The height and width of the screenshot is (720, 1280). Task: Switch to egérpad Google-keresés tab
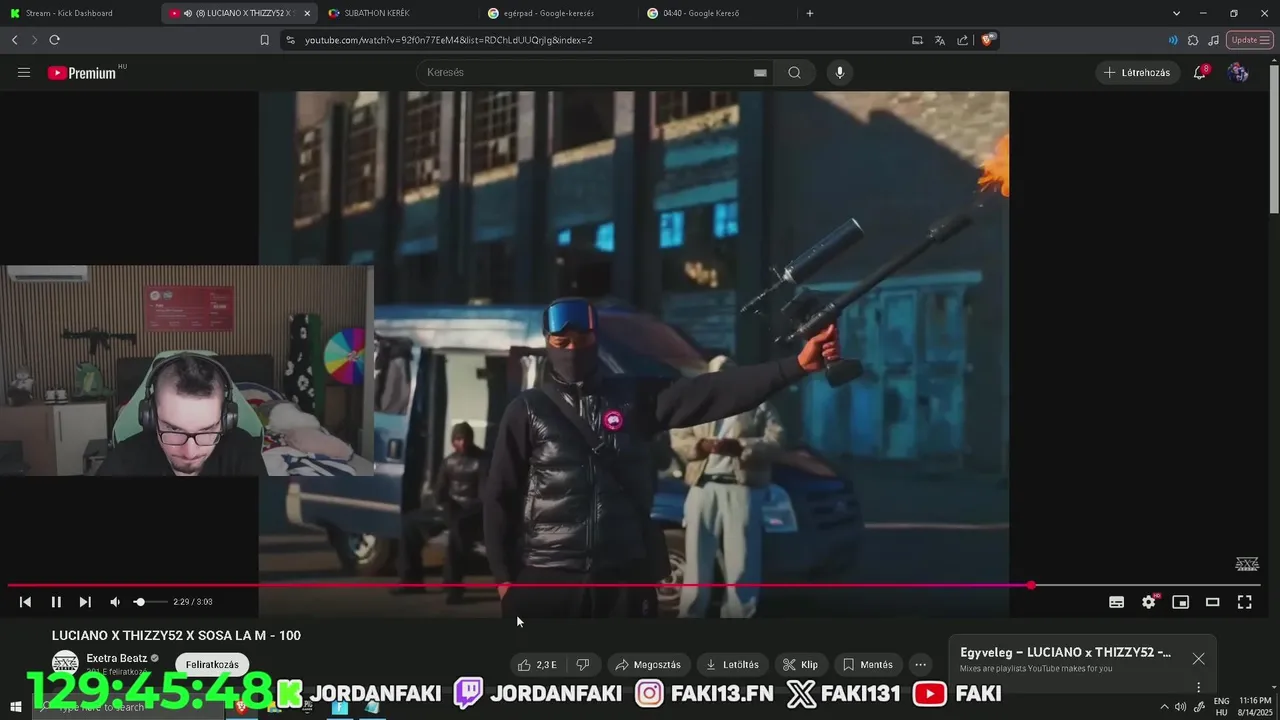tap(558, 13)
